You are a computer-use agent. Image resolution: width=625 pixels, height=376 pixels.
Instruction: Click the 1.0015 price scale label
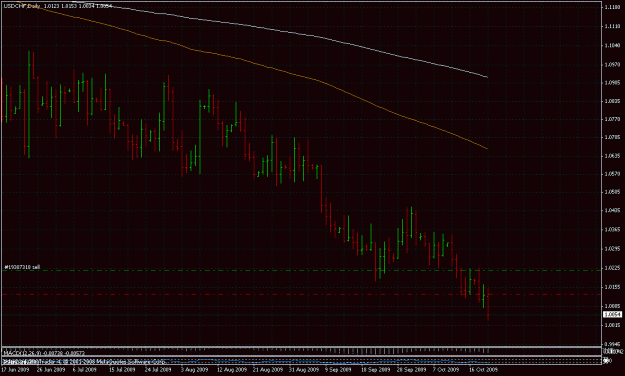(x=613, y=325)
